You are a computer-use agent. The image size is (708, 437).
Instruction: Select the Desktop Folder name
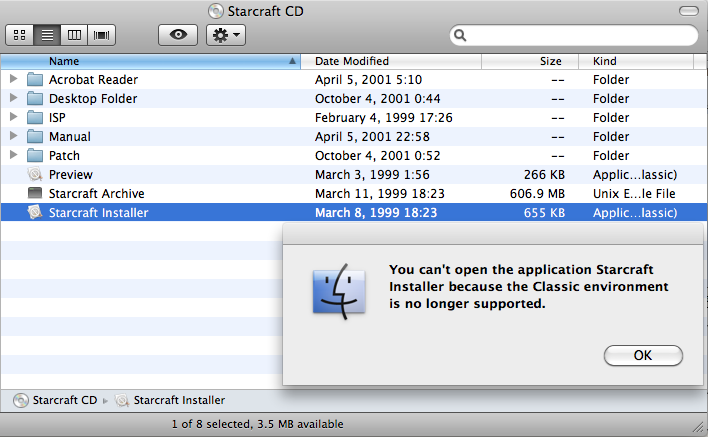click(93, 98)
